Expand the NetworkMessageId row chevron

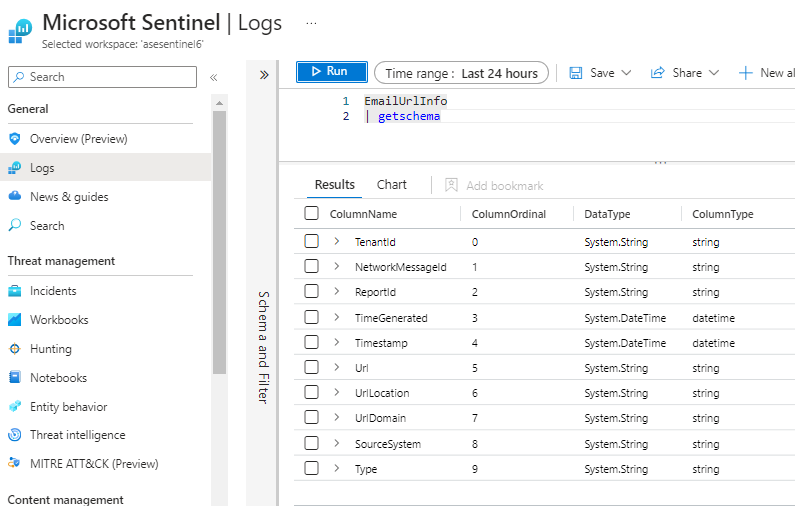(x=337, y=266)
